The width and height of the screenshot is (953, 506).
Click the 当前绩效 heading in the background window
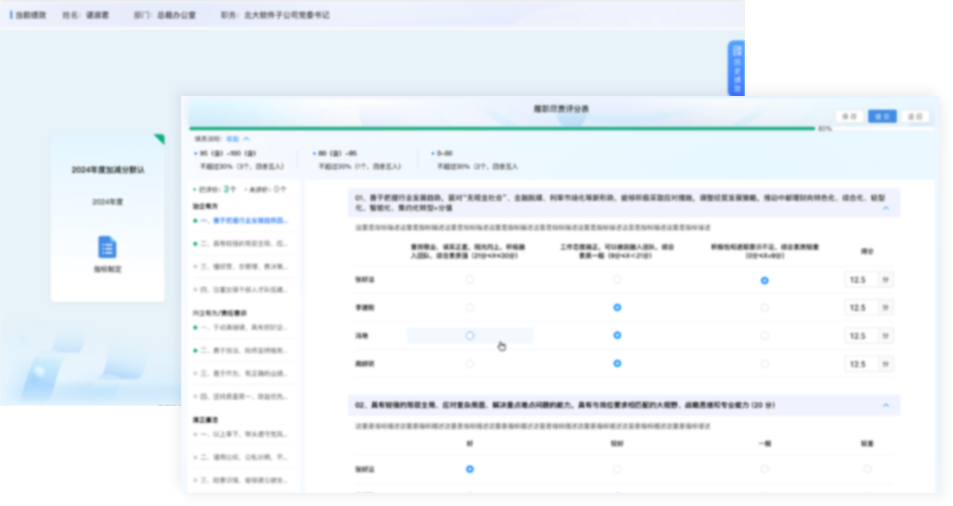click(x=30, y=15)
